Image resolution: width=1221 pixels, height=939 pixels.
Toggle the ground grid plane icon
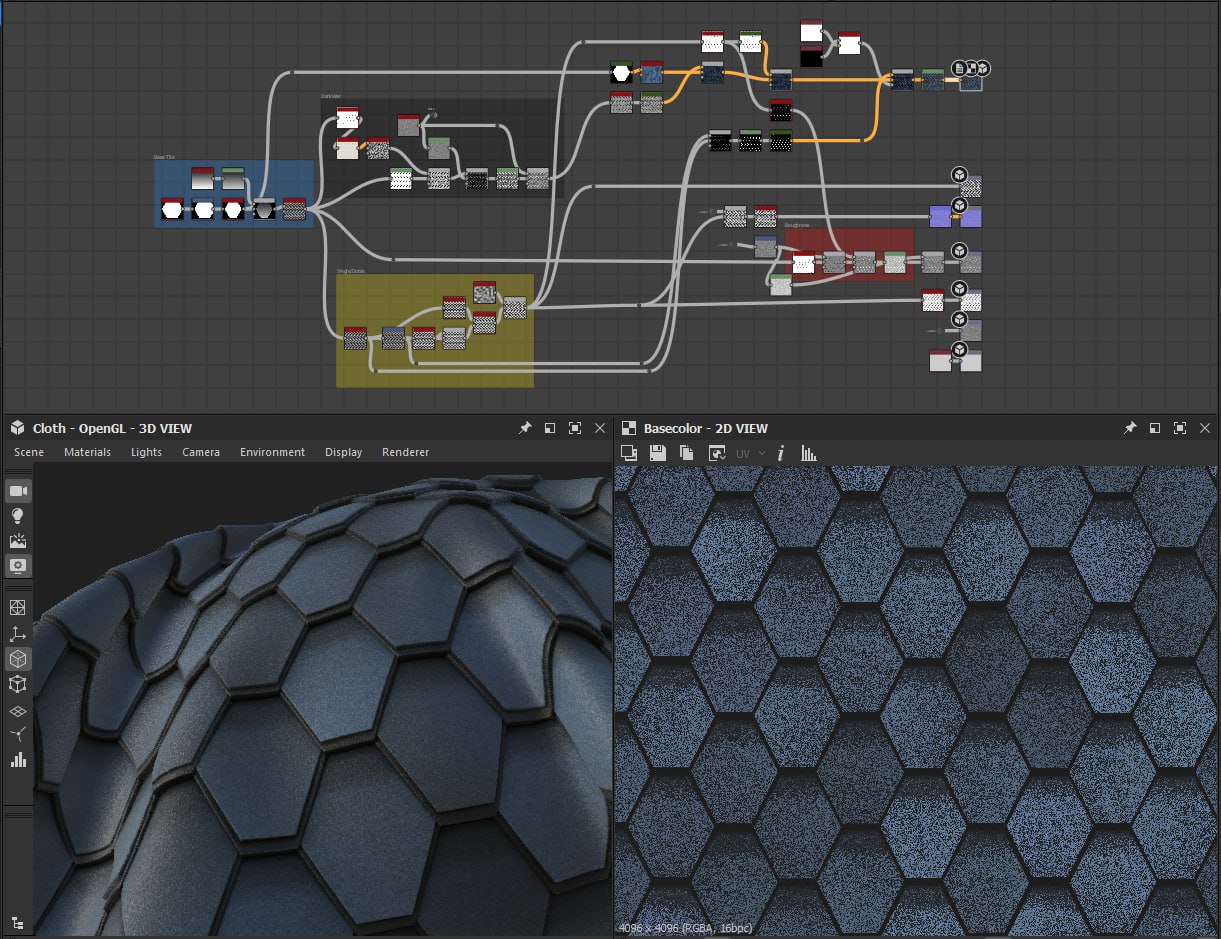click(x=18, y=710)
